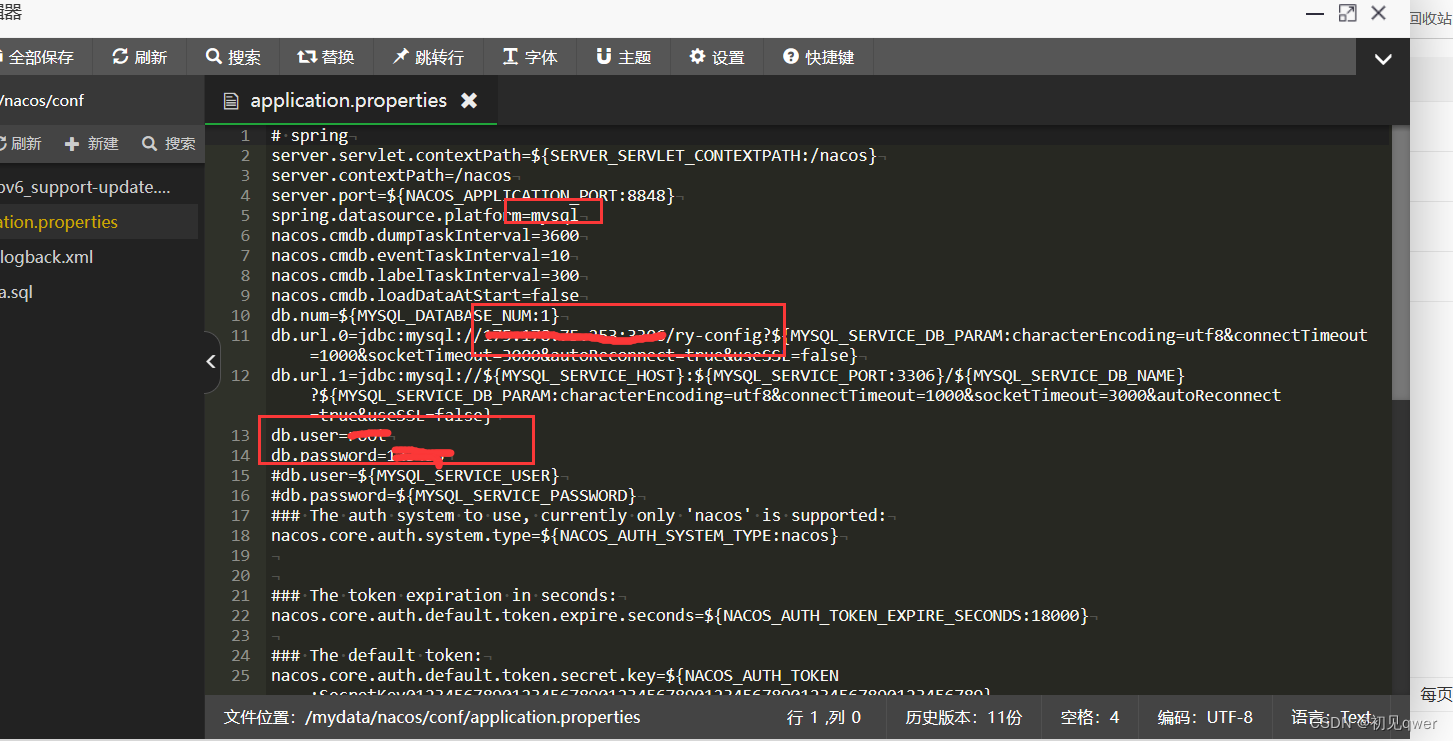Click the sidebar 新建 new file button
The width and height of the screenshot is (1453, 741).
click(92, 144)
